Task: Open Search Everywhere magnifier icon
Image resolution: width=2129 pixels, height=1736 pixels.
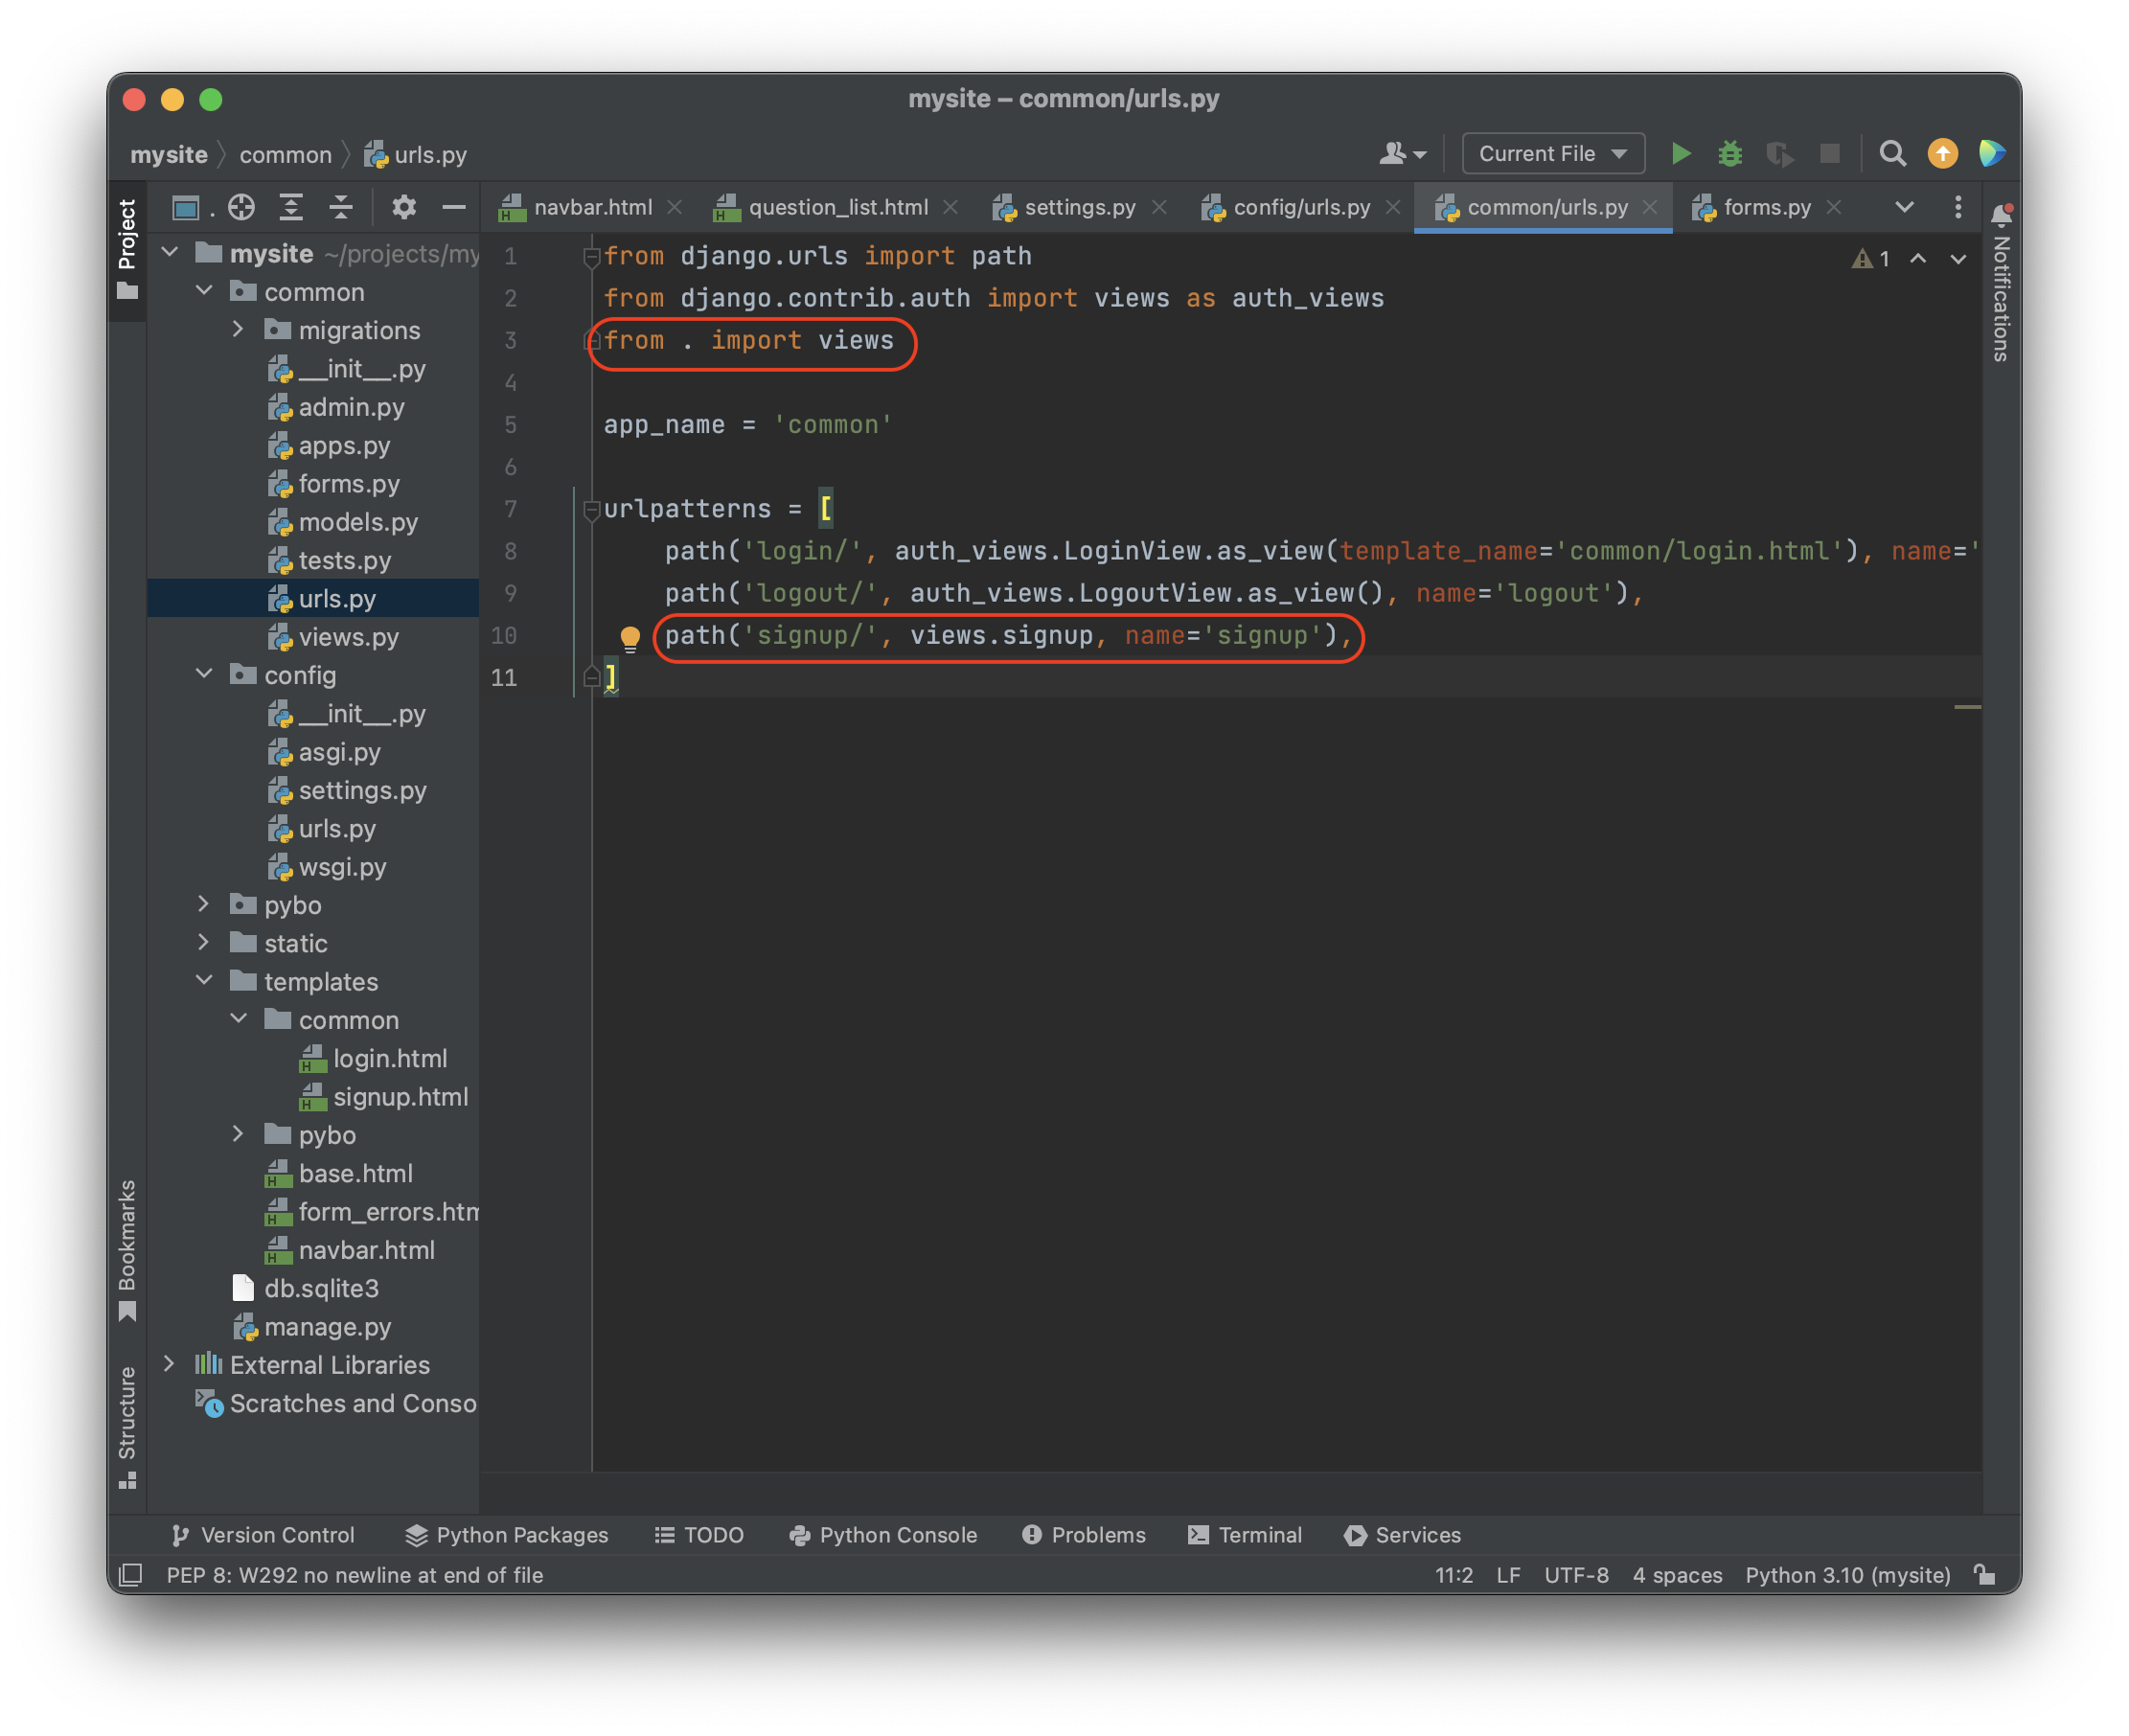Action: [x=1892, y=154]
